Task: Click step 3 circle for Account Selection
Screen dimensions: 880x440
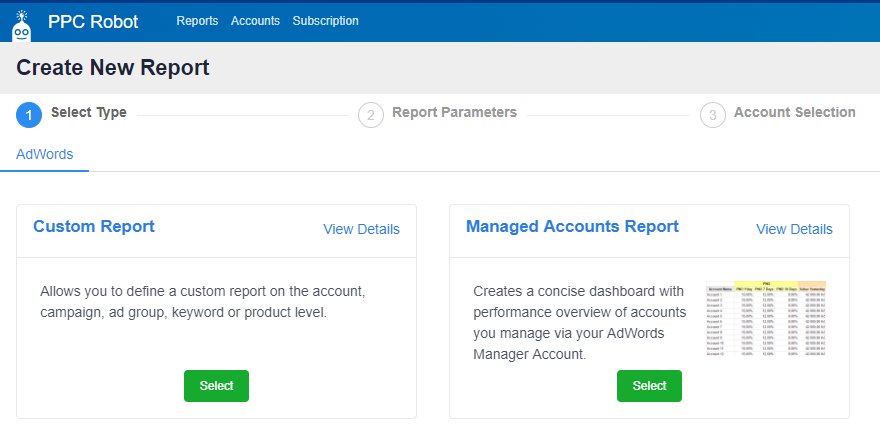Action: click(x=713, y=116)
